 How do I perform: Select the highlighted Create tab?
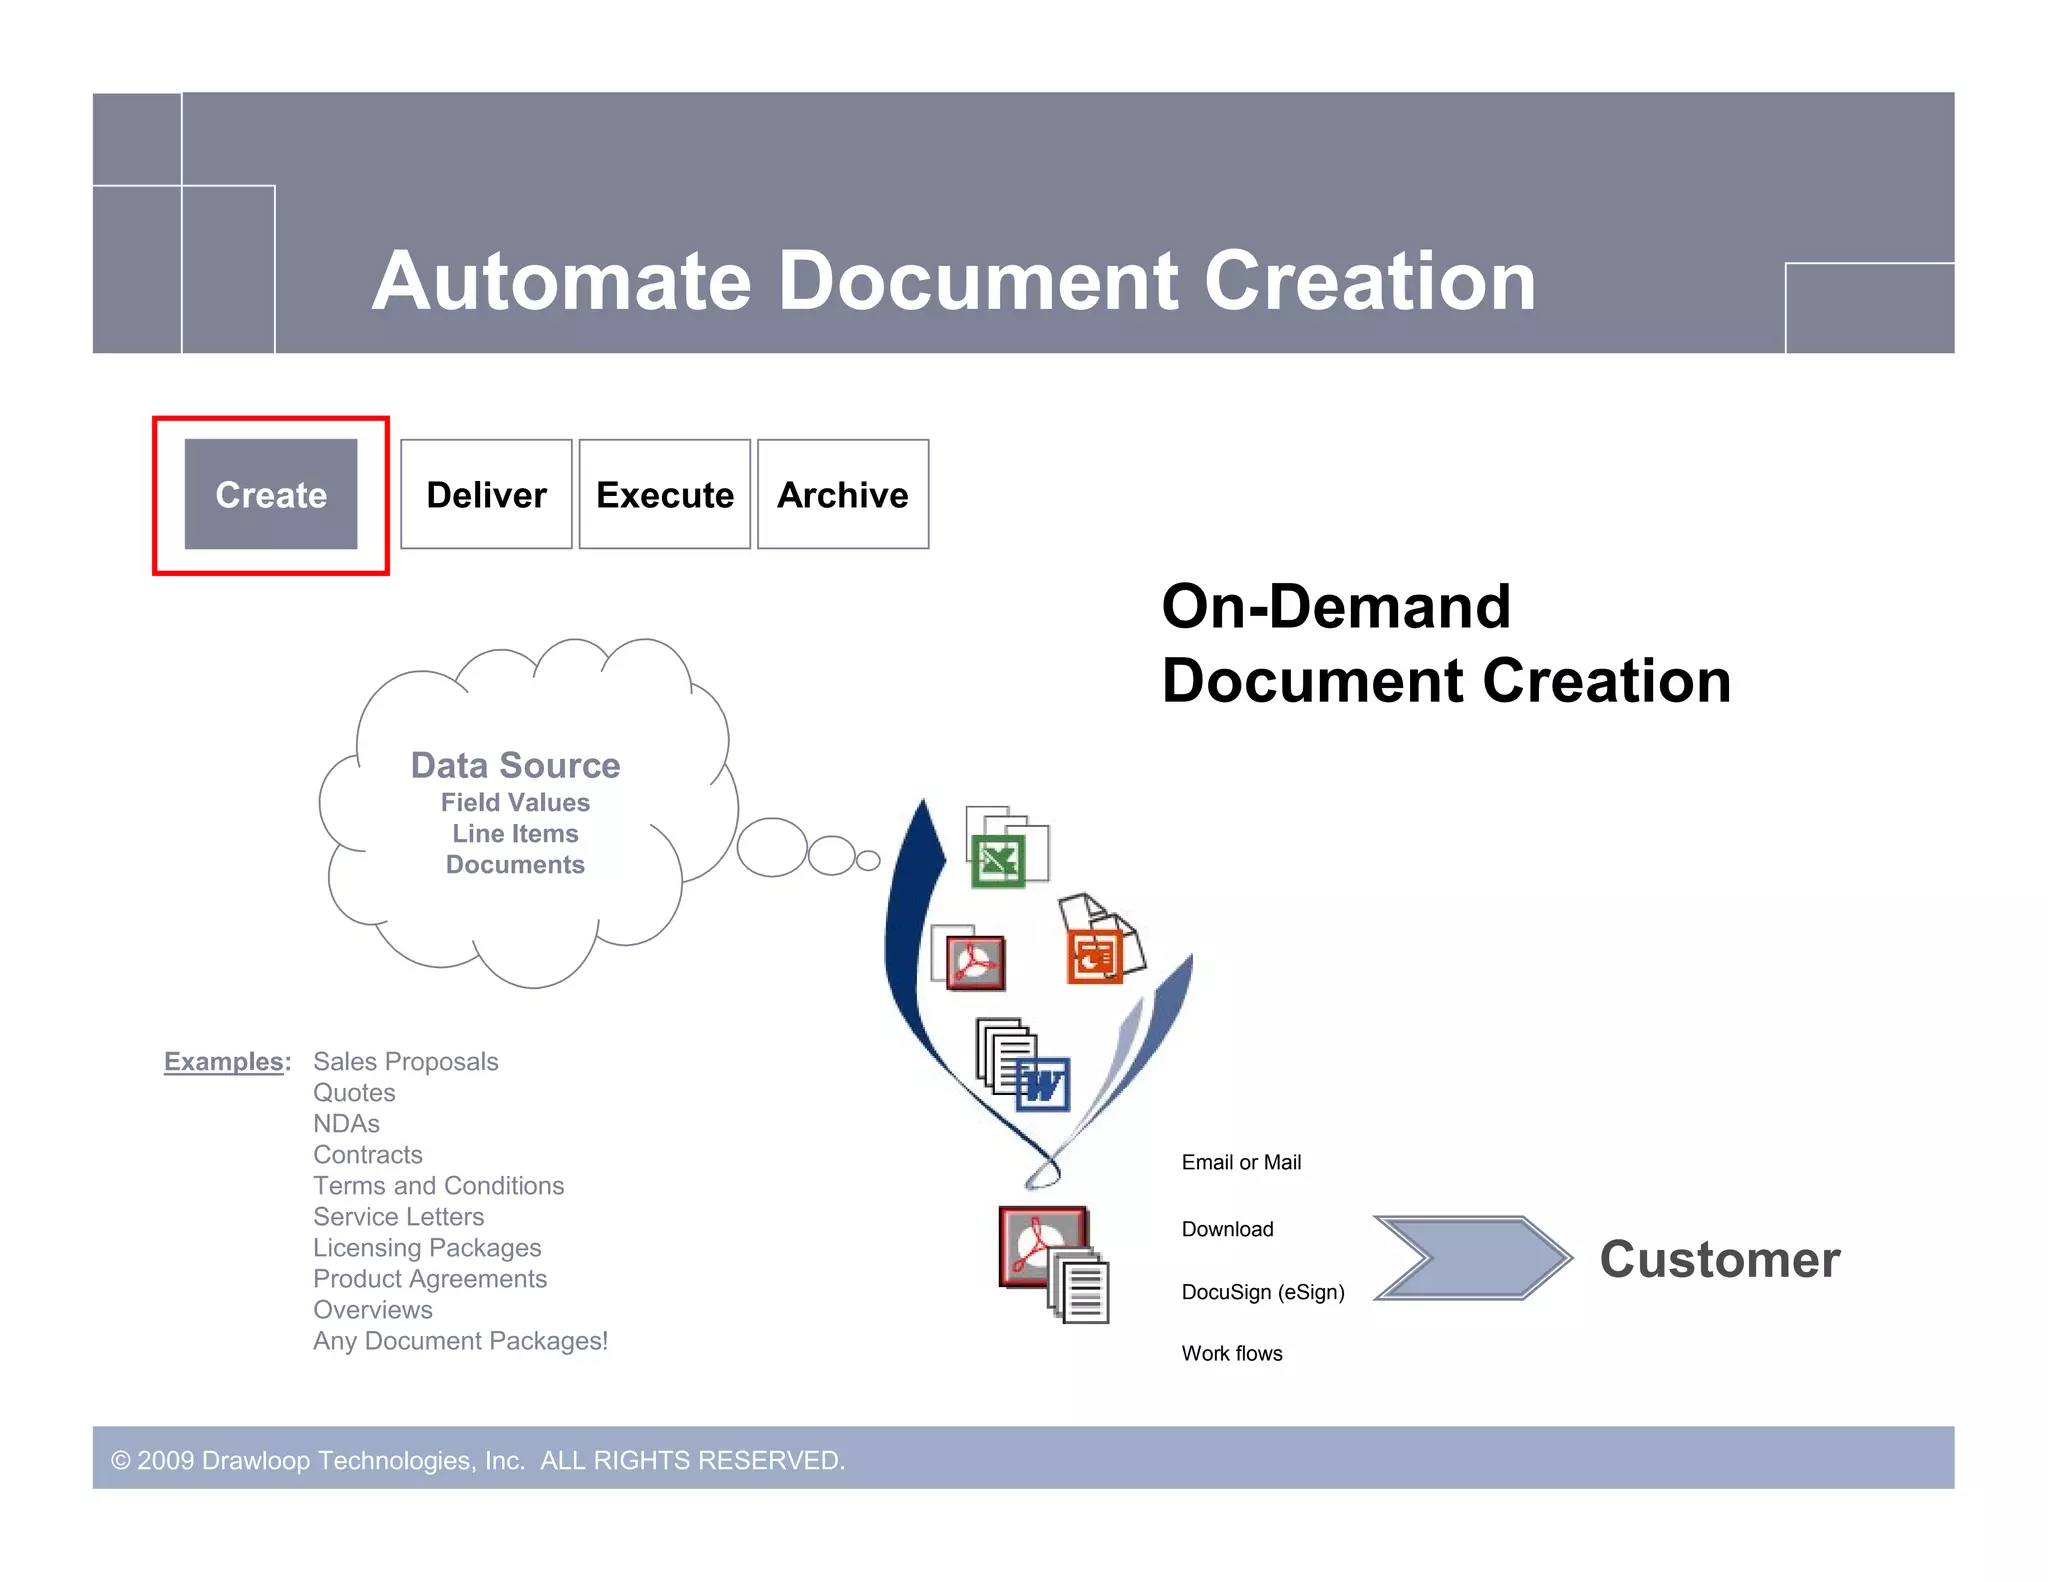[x=271, y=495]
